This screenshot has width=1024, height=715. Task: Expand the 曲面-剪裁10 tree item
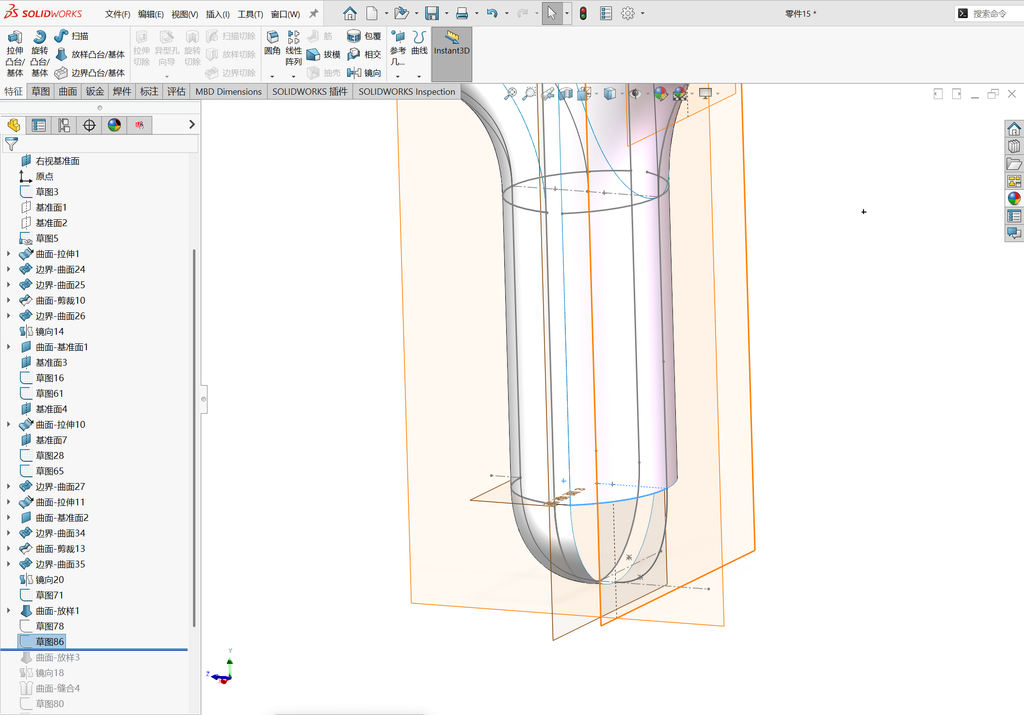click(8, 300)
